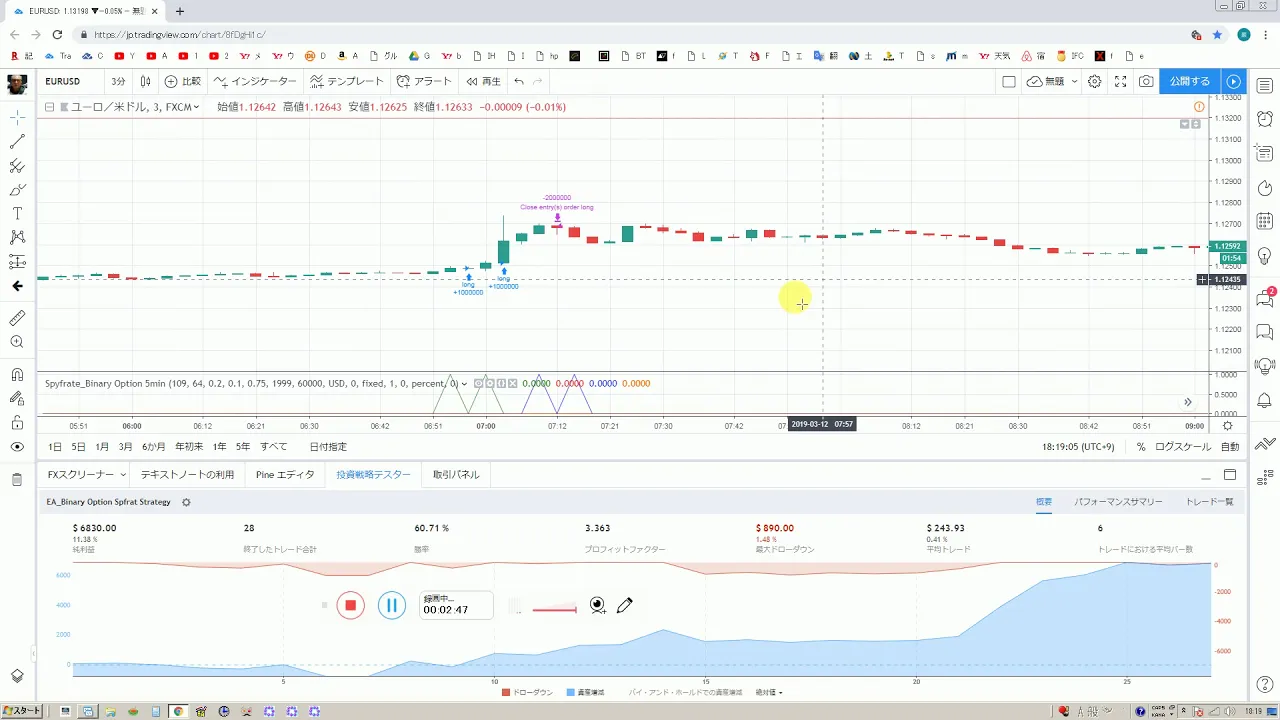This screenshot has height=720, width=1280.
Task: Open the テンプレート indicator templates menu
Action: pos(347,81)
